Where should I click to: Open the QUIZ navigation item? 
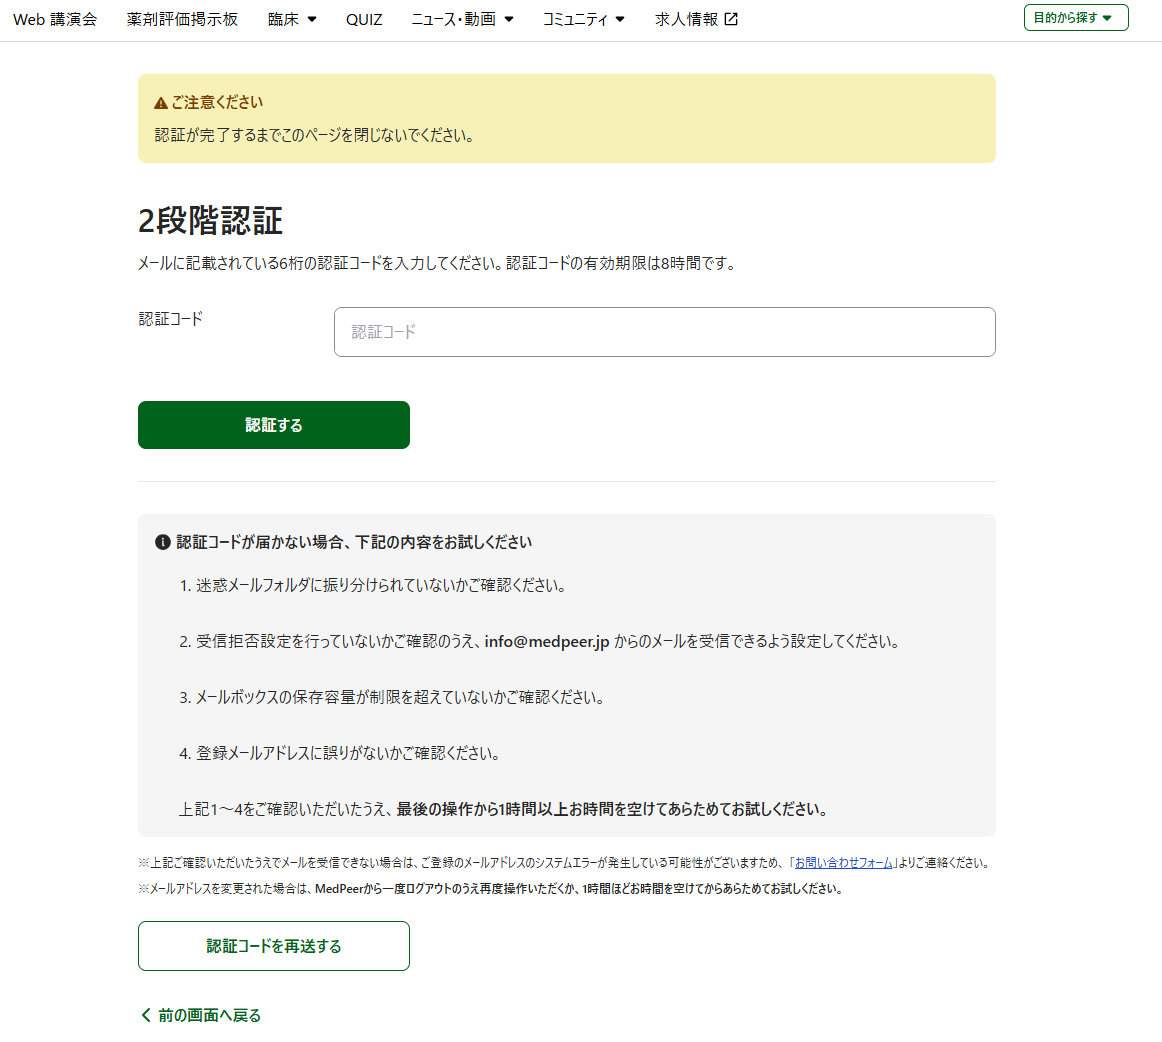pos(364,19)
